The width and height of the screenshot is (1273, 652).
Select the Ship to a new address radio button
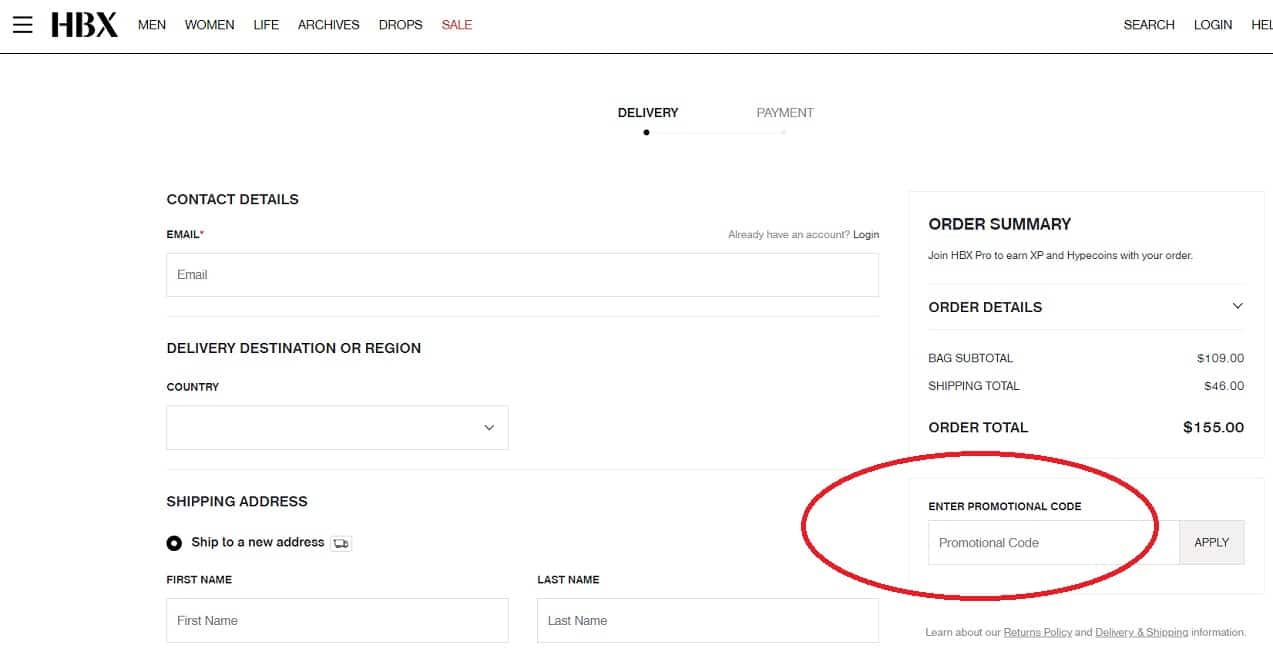coord(172,542)
